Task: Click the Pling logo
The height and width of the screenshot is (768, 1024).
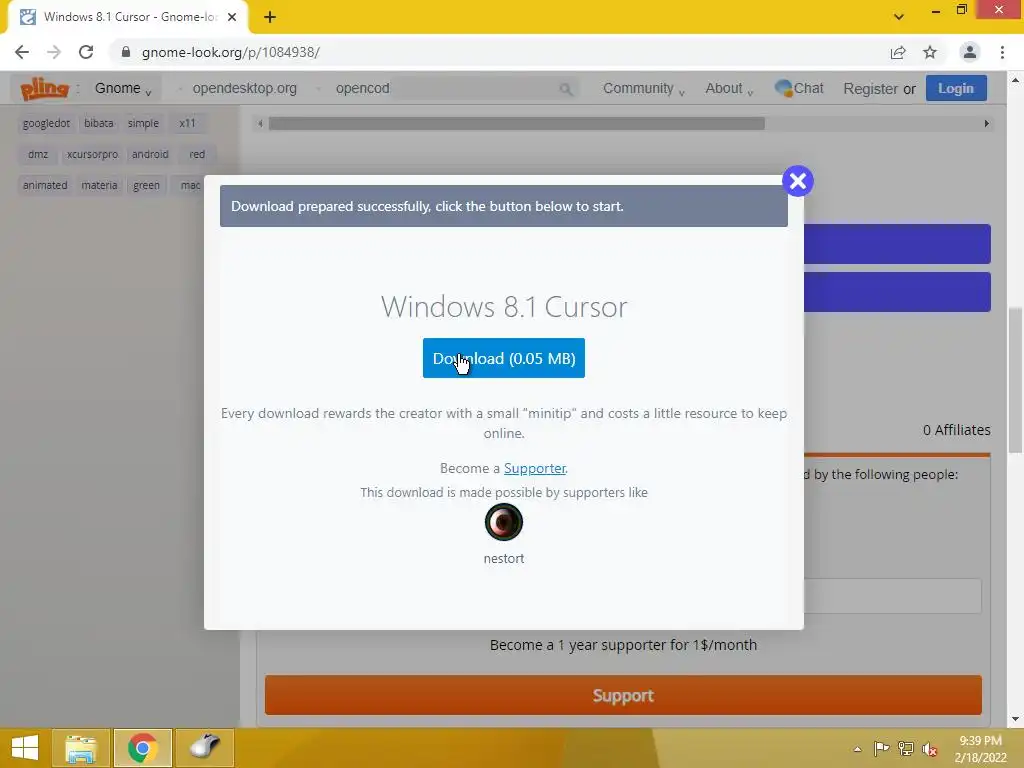Action: click(44, 88)
